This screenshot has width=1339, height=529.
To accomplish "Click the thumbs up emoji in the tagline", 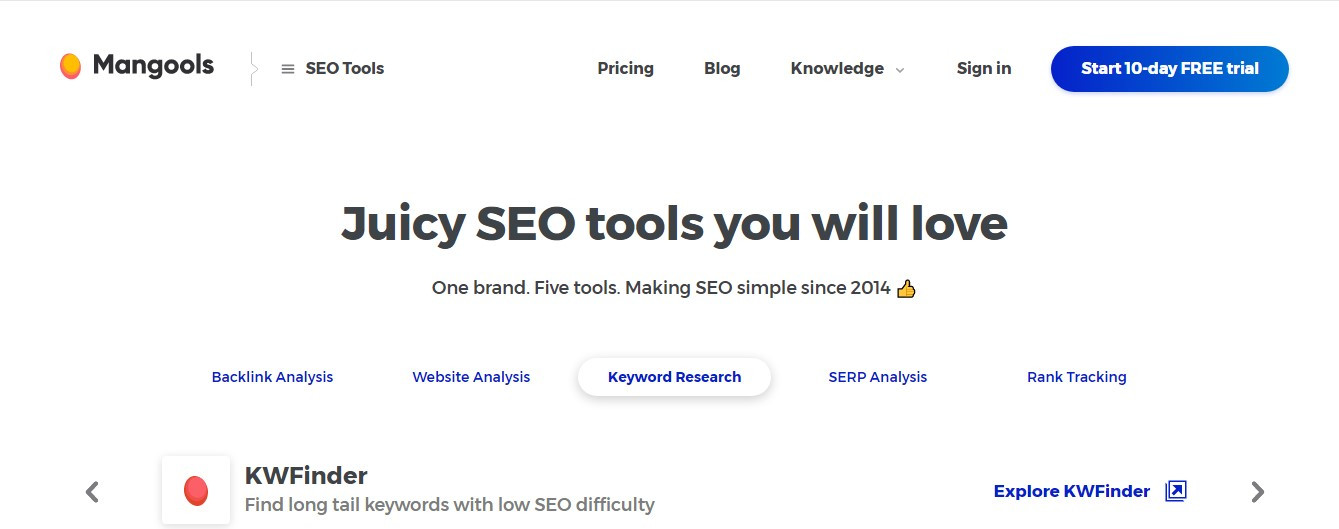I will pyautogui.click(x=906, y=289).
